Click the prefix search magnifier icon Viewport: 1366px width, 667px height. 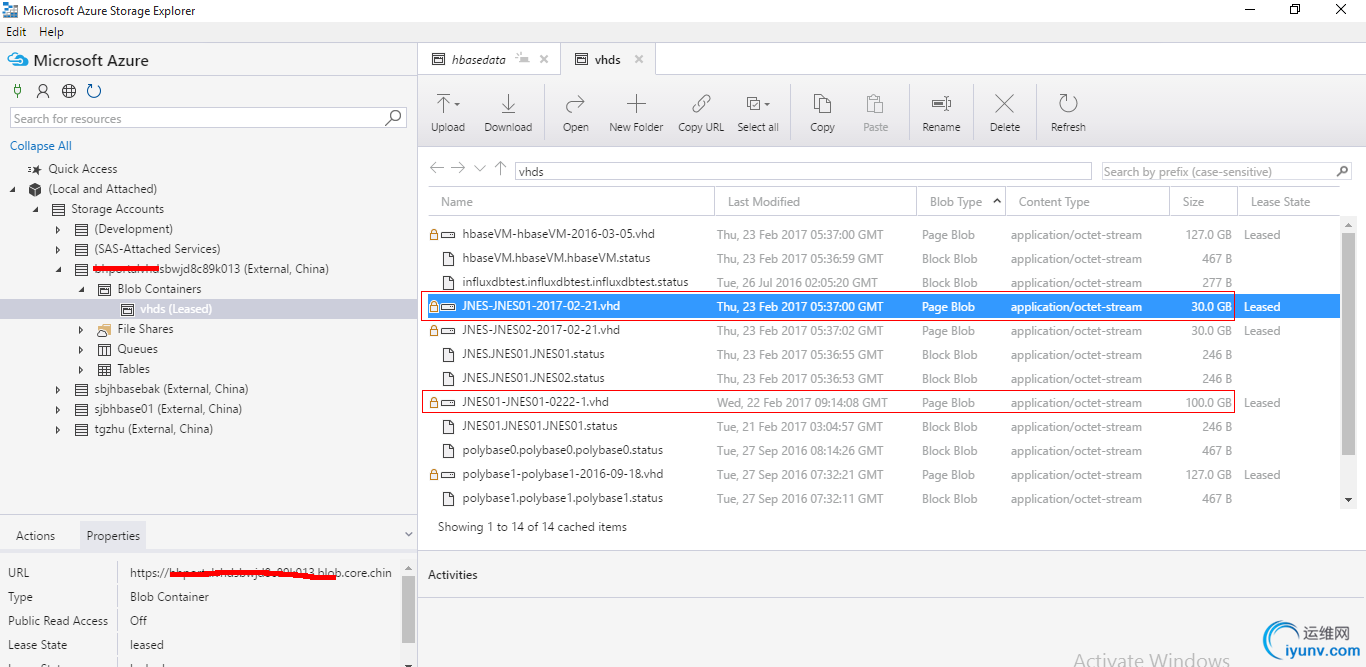(1342, 171)
